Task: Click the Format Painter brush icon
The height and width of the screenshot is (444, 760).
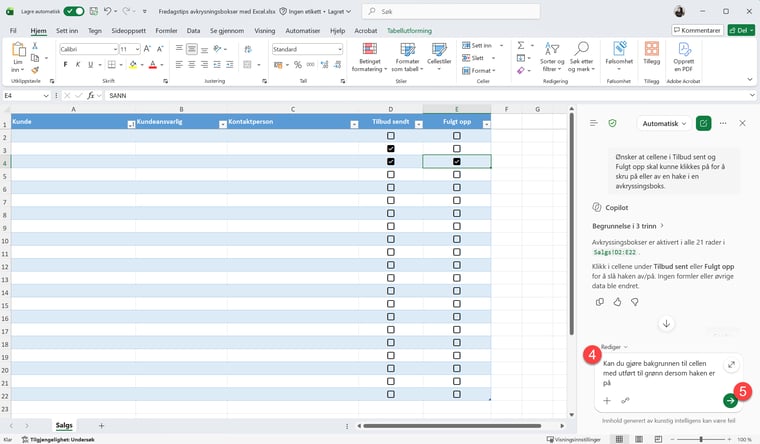Action: point(35,70)
